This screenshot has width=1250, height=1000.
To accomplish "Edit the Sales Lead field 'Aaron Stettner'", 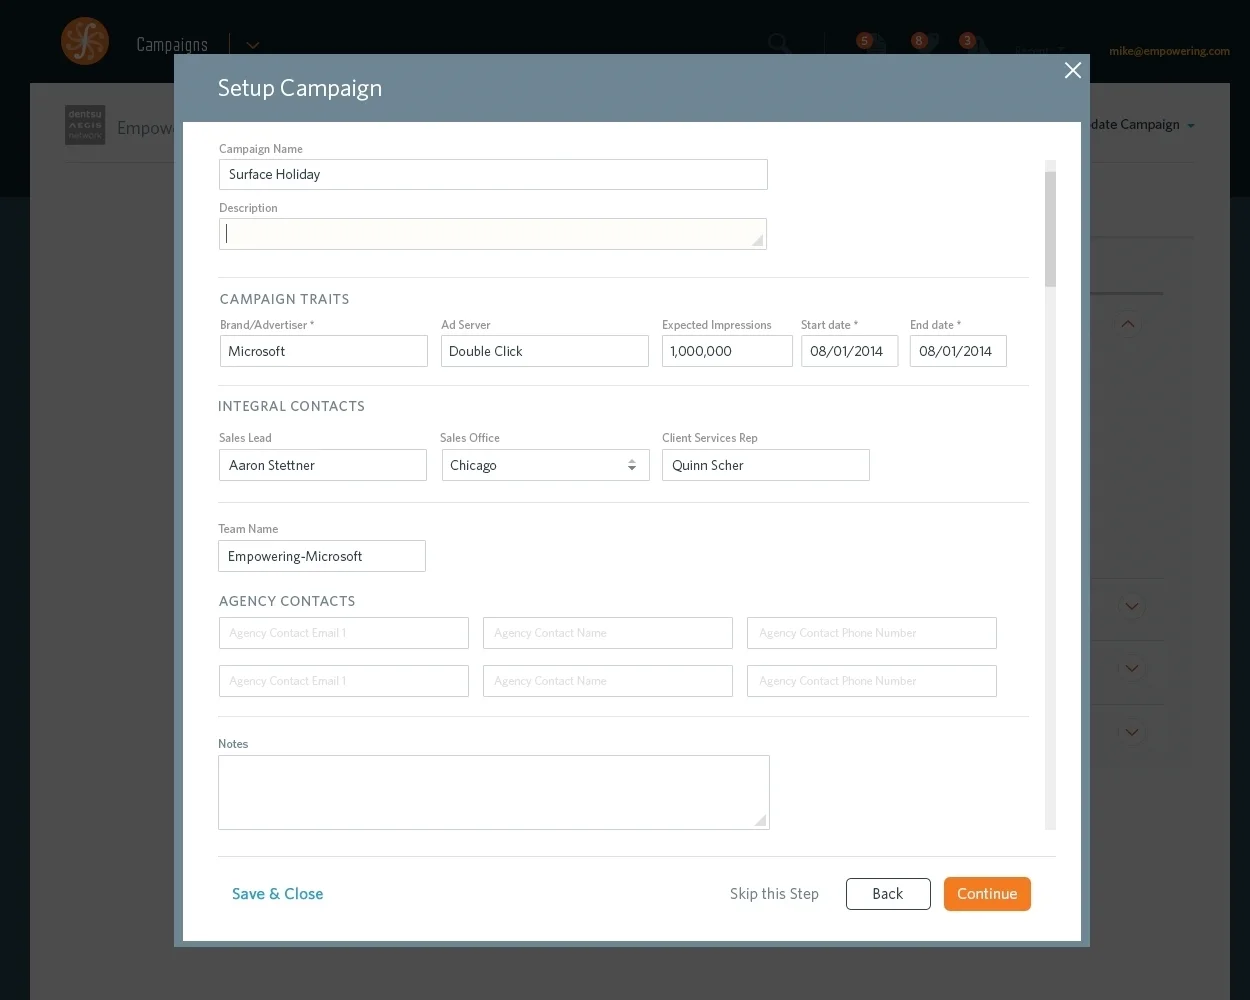I will tap(323, 465).
